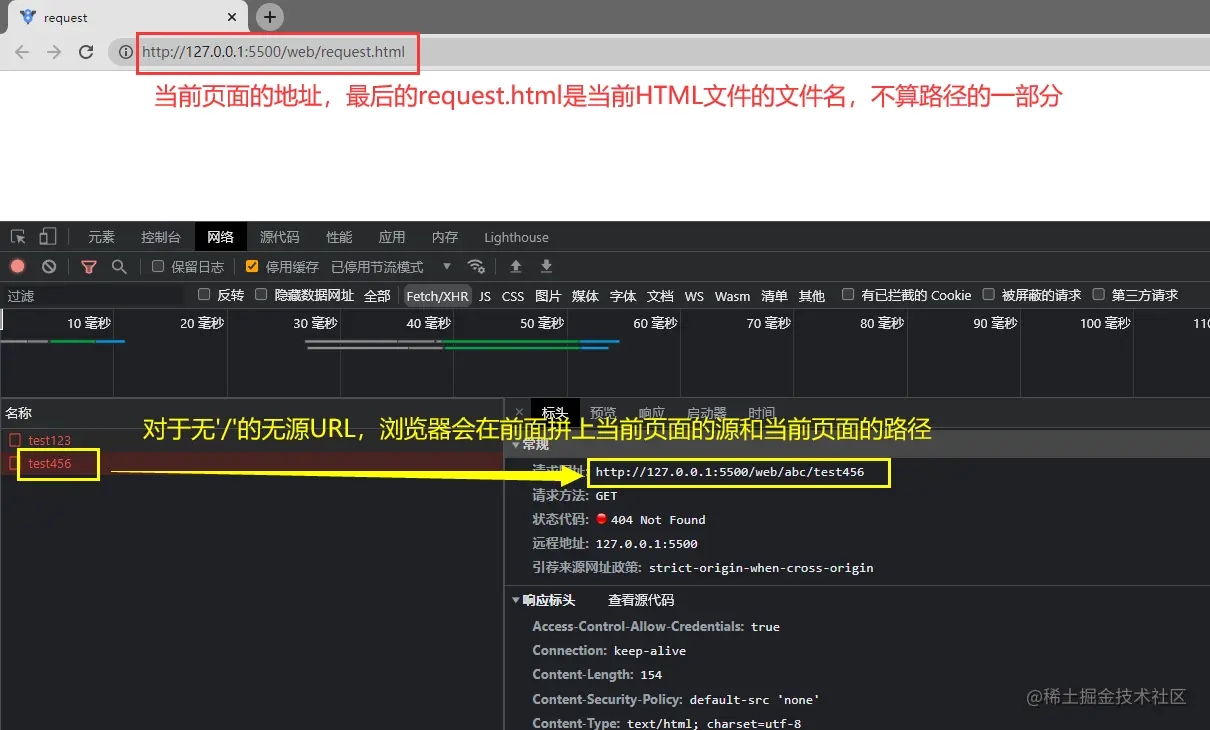The height and width of the screenshot is (730, 1210).
Task: Click the strict-origin-when-cross-origin policy value
Action: point(761,568)
